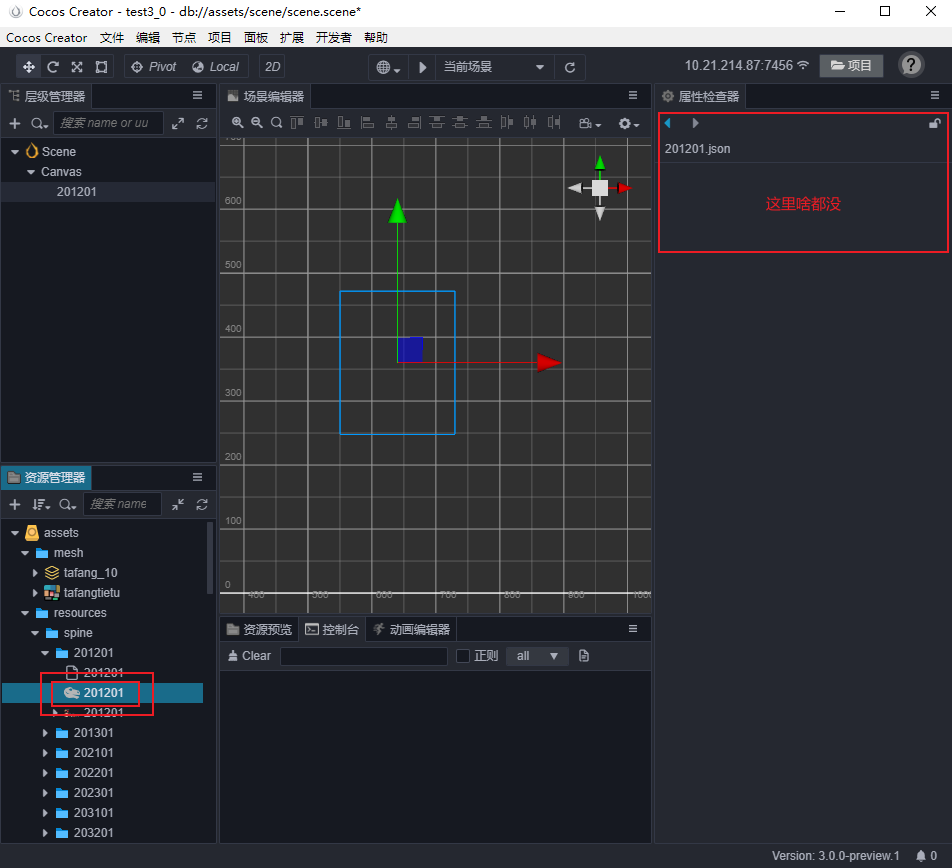Image resolution: width=952 pixels, height=868 pixels.
Task: Open the console log level dropdown
Action: (x=537, y=656)
